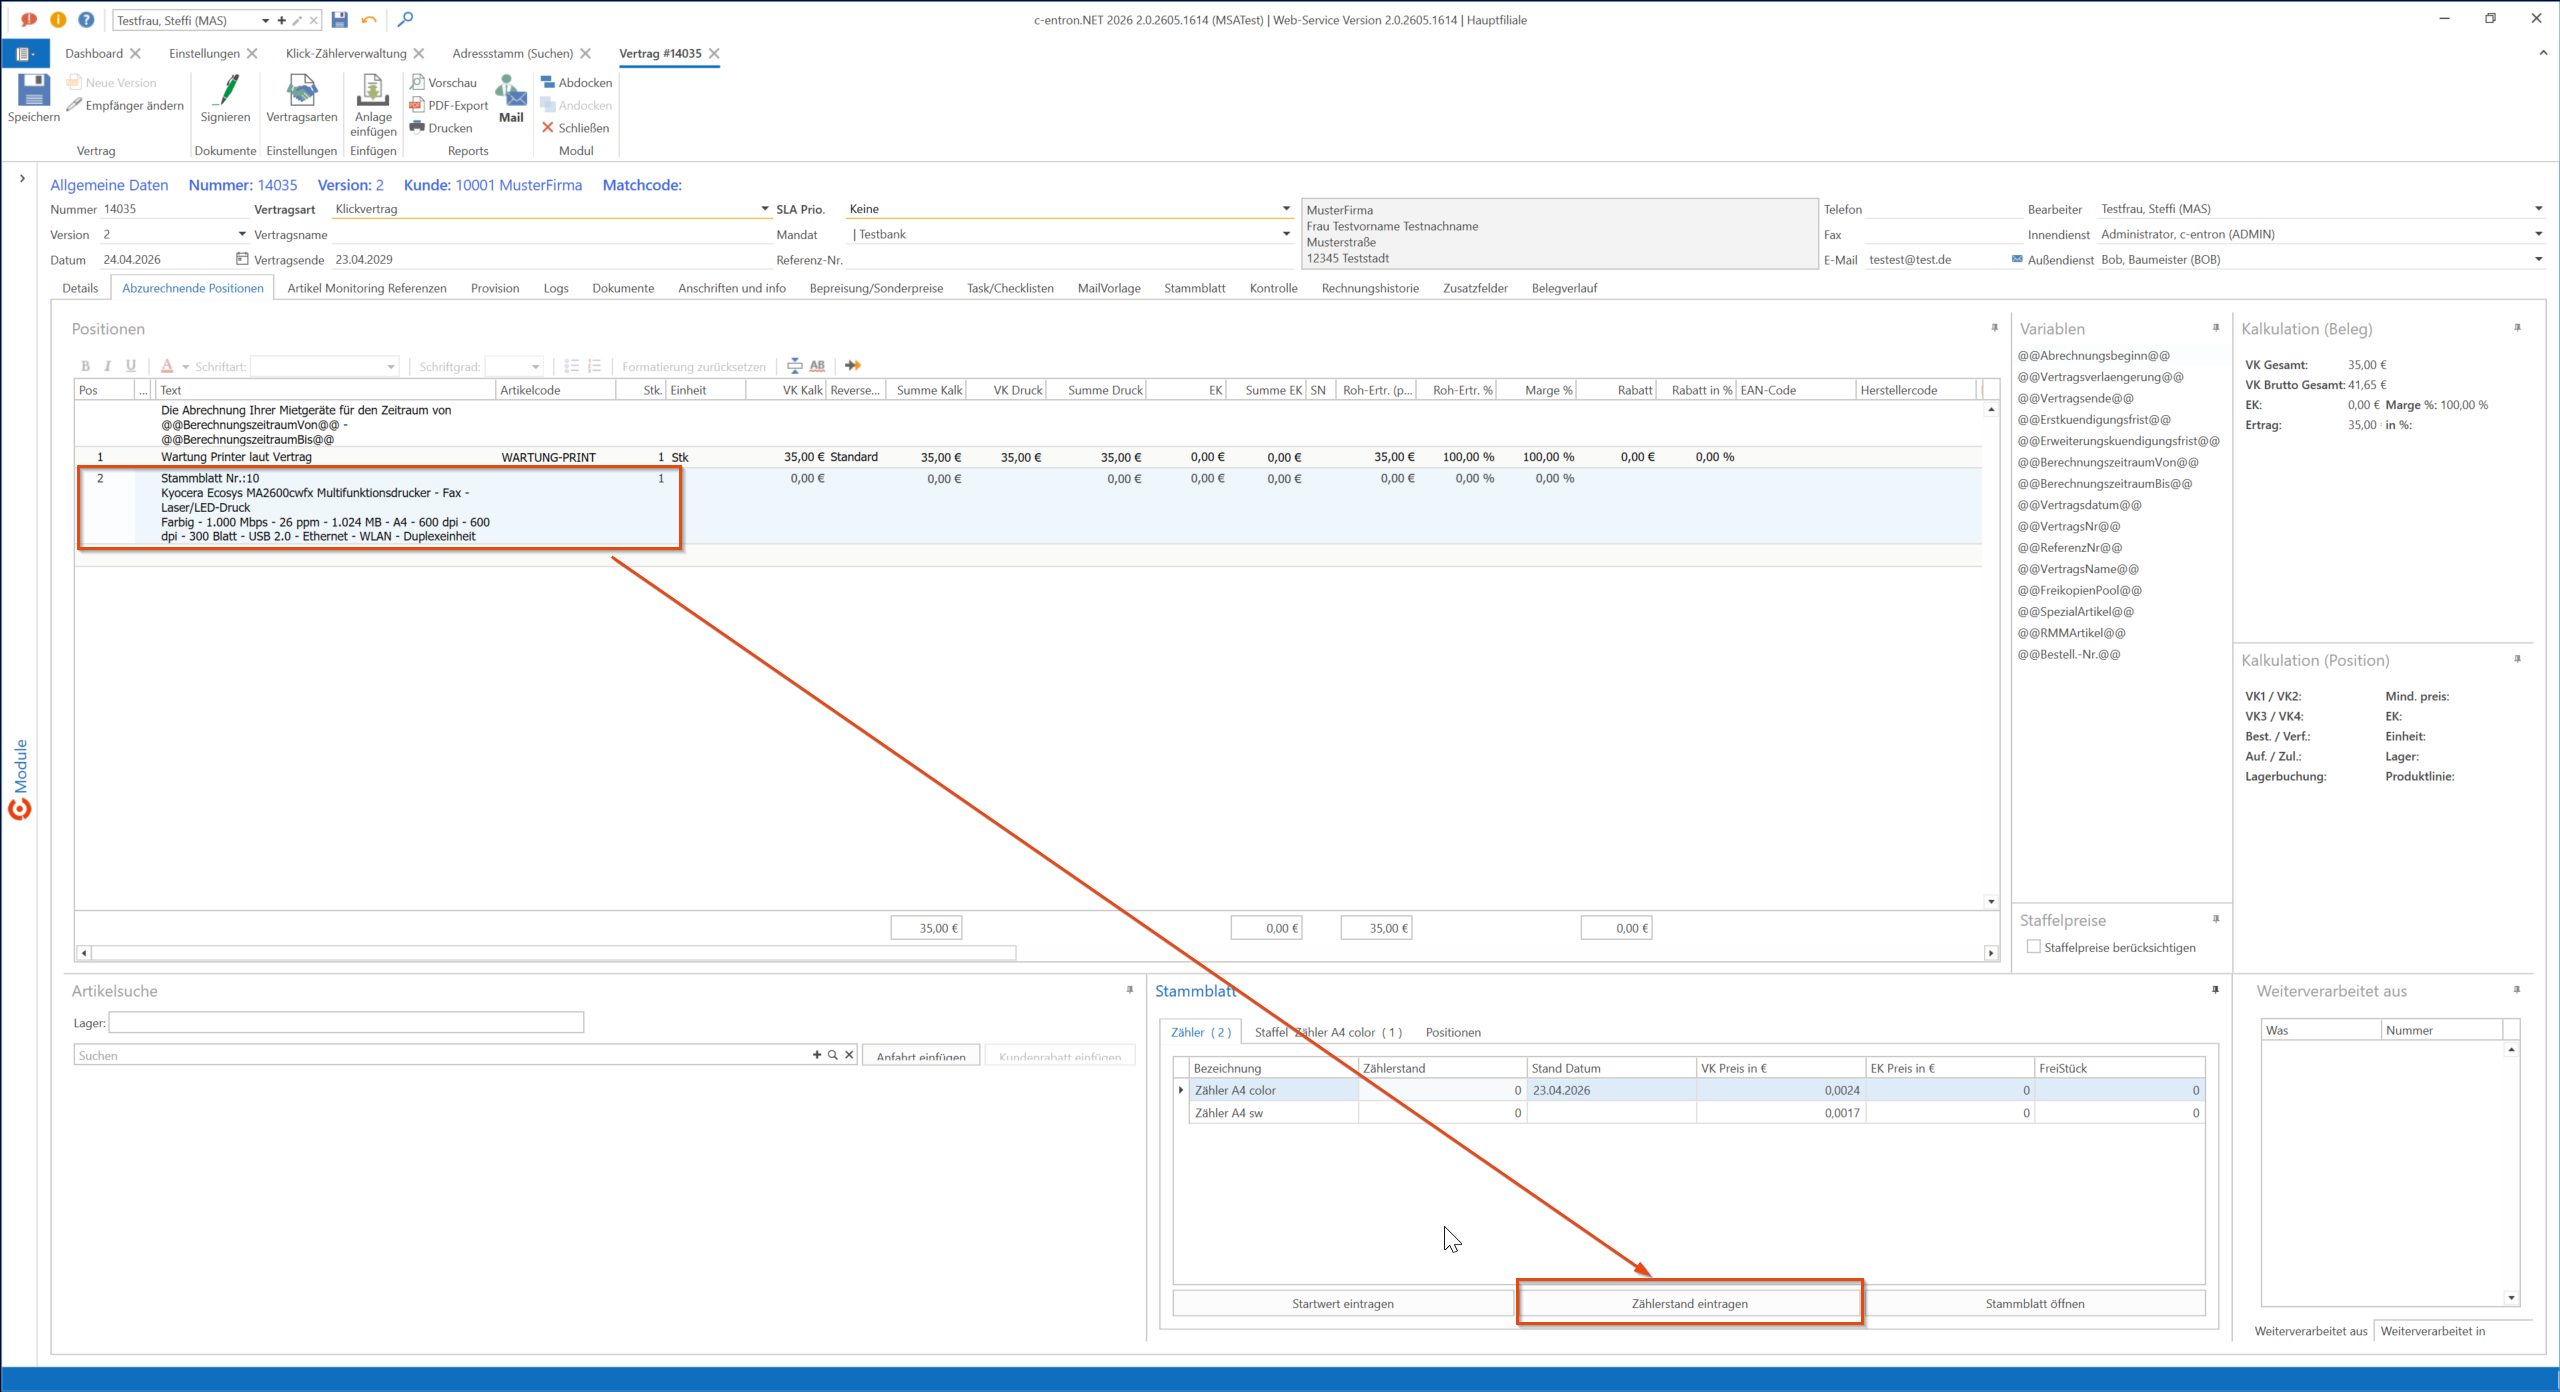The width and height of the screenshot is (2560, 1392).
Task: Switch to the Details tab
Action: coord(80,288)
